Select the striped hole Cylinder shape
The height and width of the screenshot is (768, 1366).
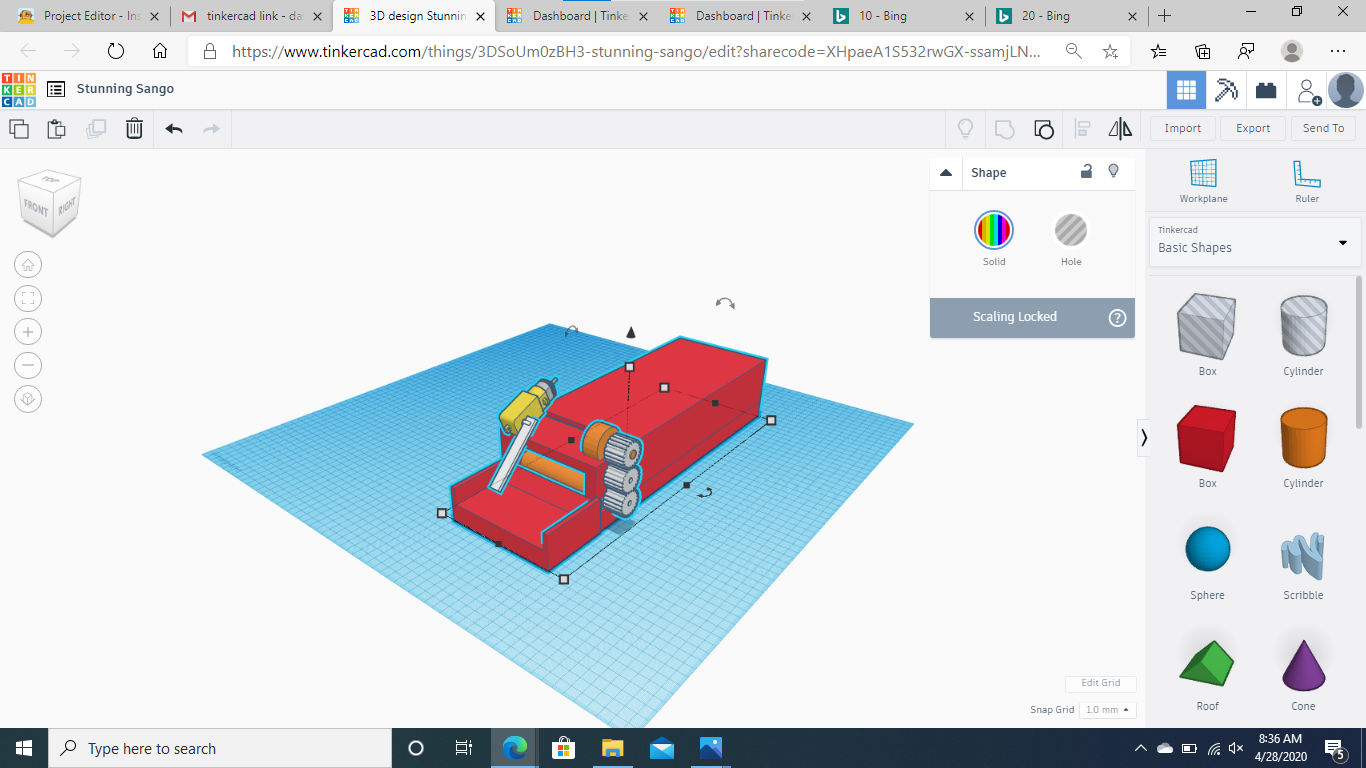(1303, 327)
